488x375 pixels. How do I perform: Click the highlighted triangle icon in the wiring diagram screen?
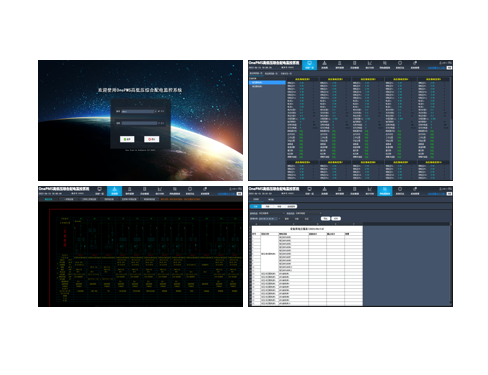coord(114,191)
